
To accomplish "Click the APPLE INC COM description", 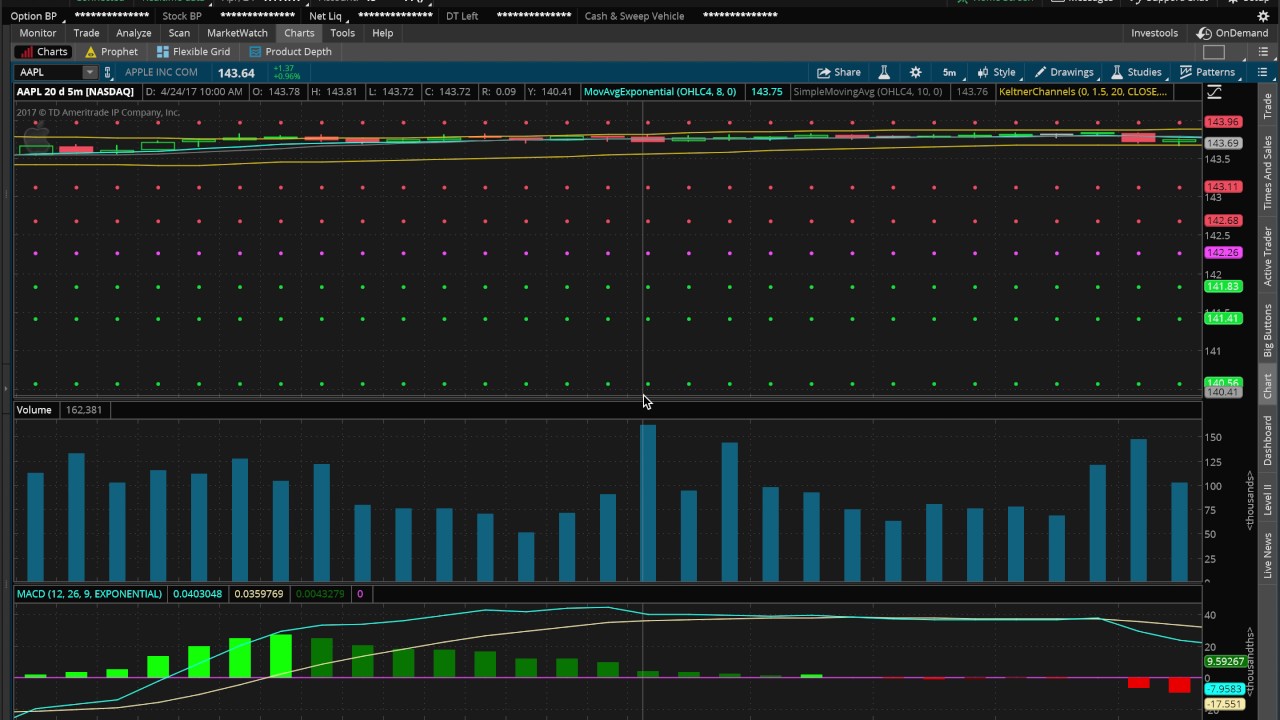I will (161, 72).
